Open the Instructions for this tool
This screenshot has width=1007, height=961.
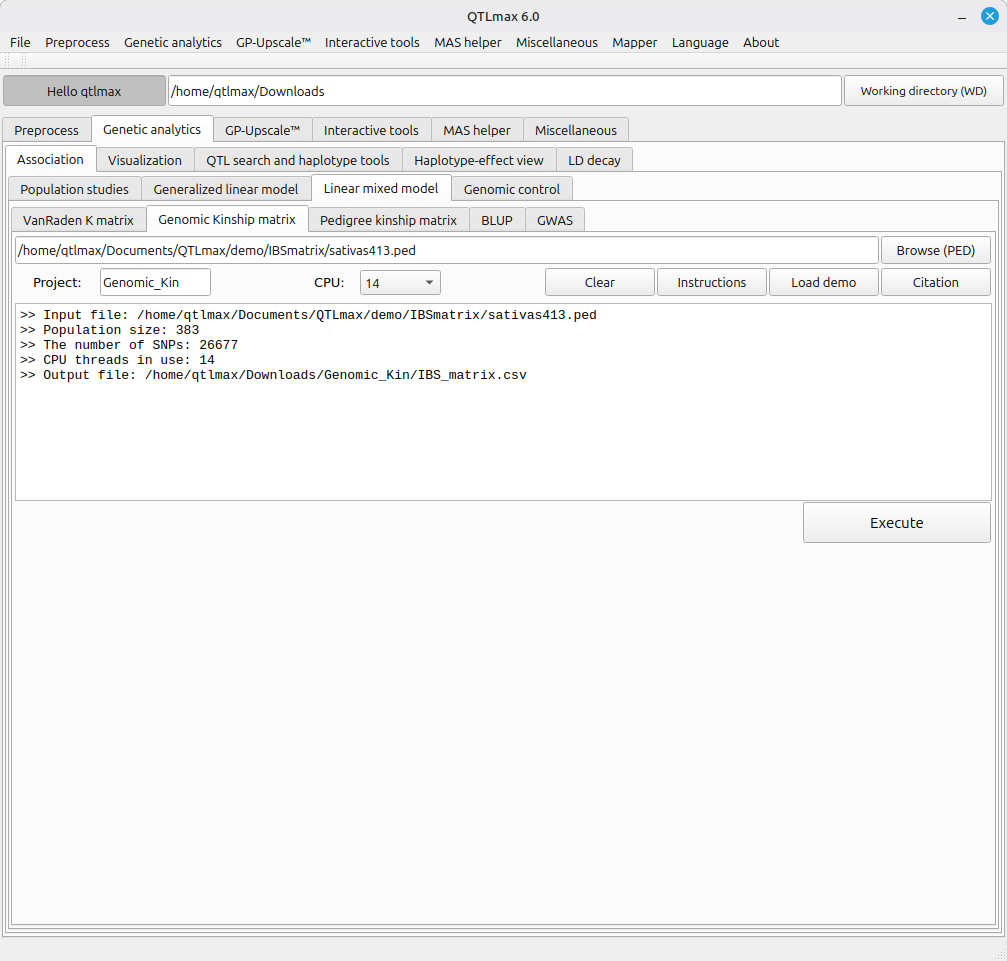pos(711,283)
